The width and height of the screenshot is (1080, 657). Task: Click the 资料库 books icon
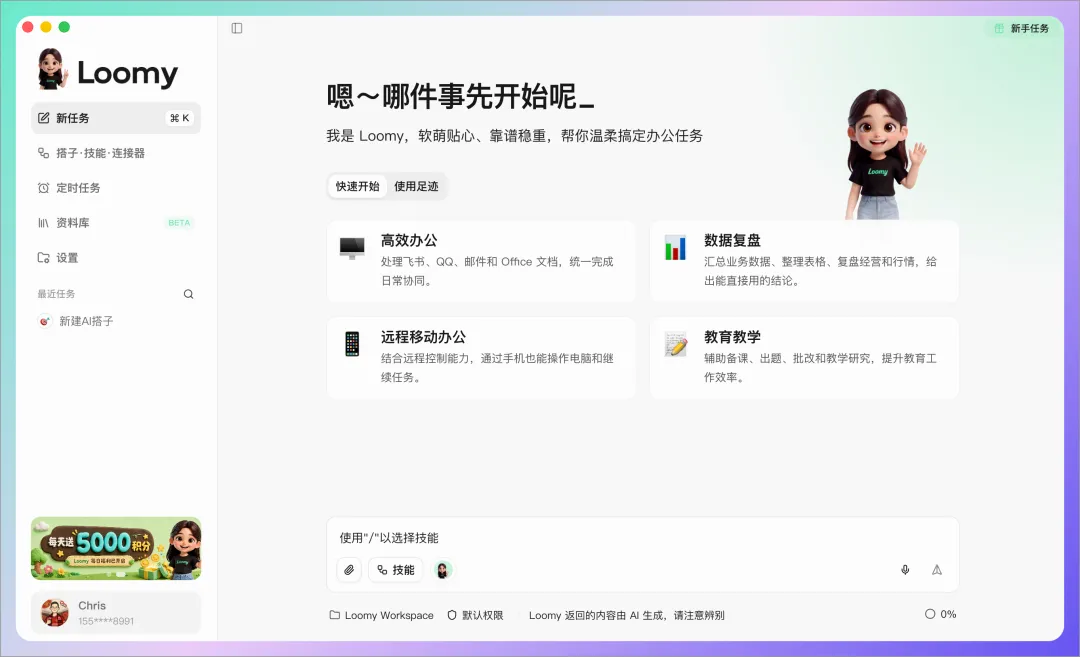[x=43, y=222]
